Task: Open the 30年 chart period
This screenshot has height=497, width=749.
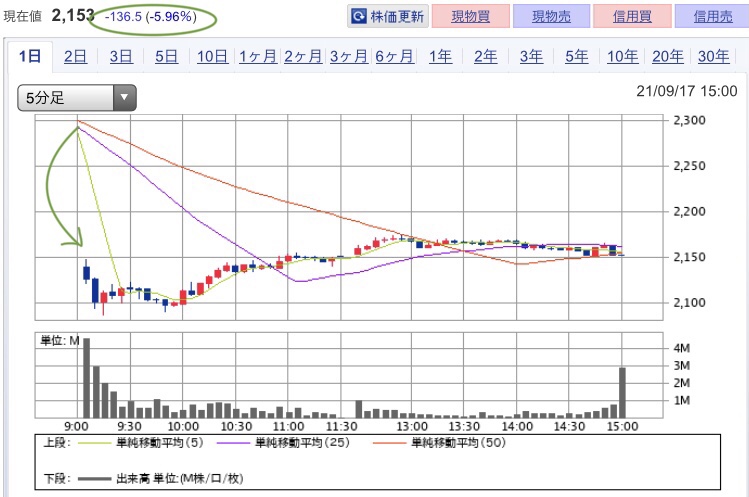Action: point(714,56)
